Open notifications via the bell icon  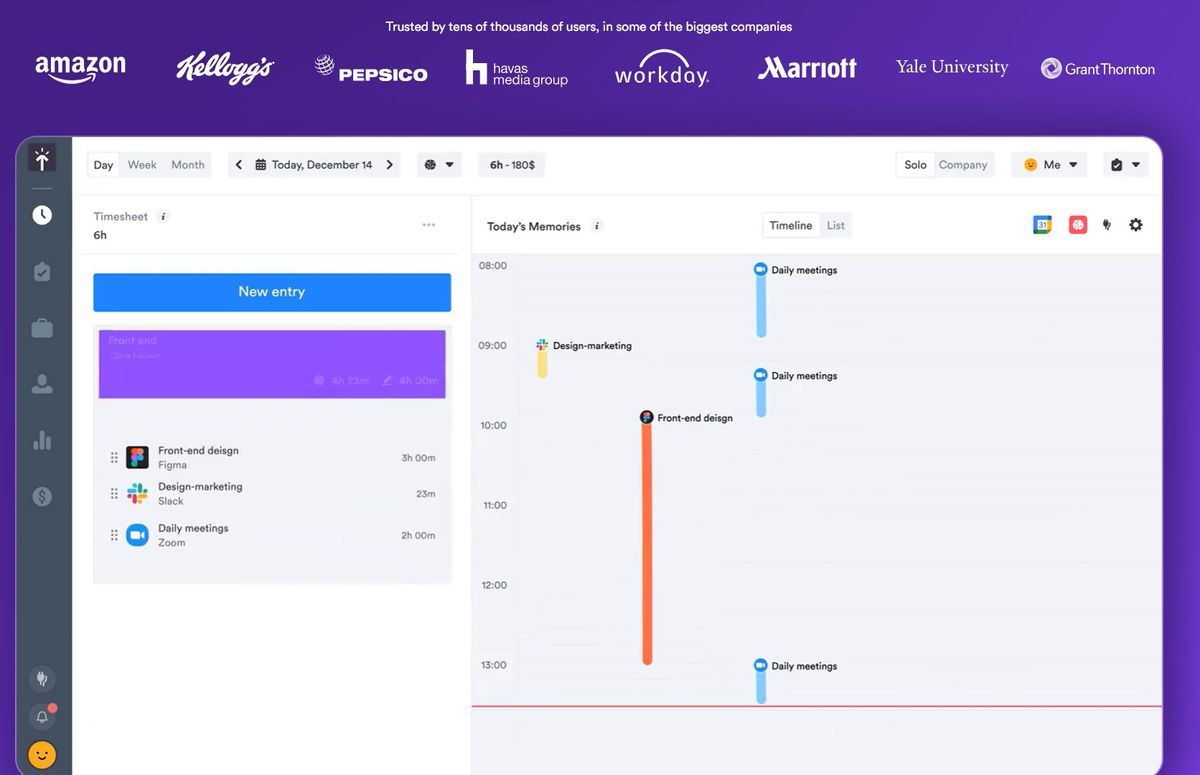41,716
